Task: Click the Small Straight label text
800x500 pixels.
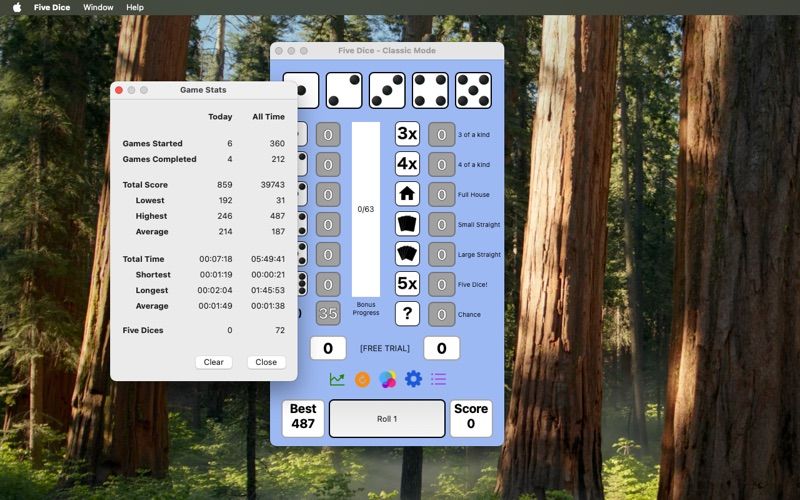Action: pos(479,224)
